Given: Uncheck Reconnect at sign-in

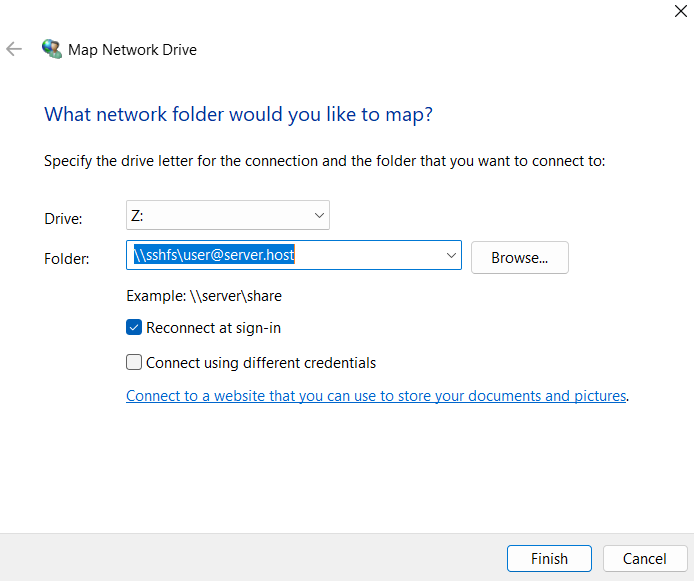Looking at the screenshot, I should (134, 327).
